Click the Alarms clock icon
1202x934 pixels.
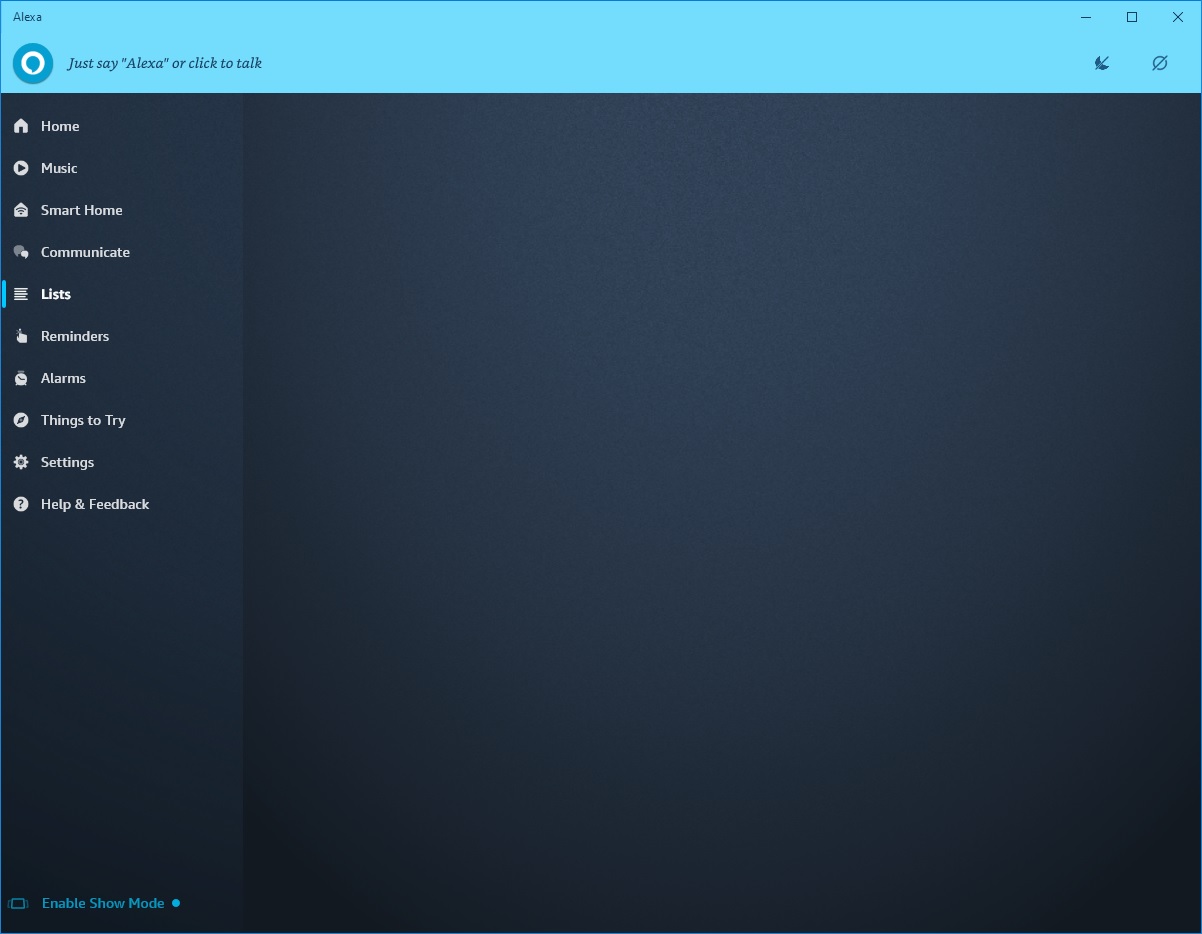(21, 378)
